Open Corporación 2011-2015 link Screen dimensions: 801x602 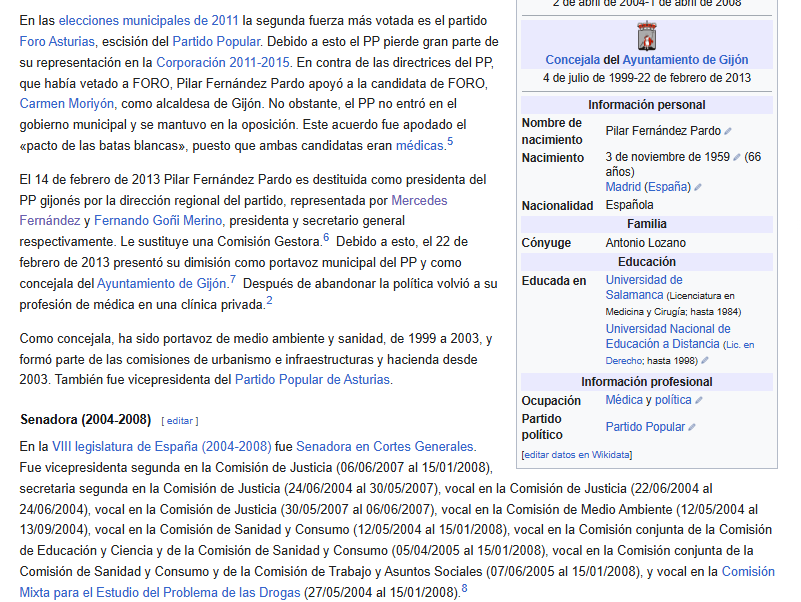tap(223, 62)
